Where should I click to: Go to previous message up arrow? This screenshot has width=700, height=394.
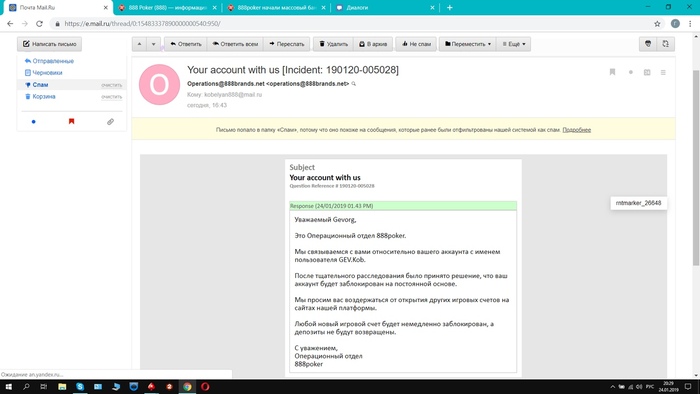tap(139, 44)
